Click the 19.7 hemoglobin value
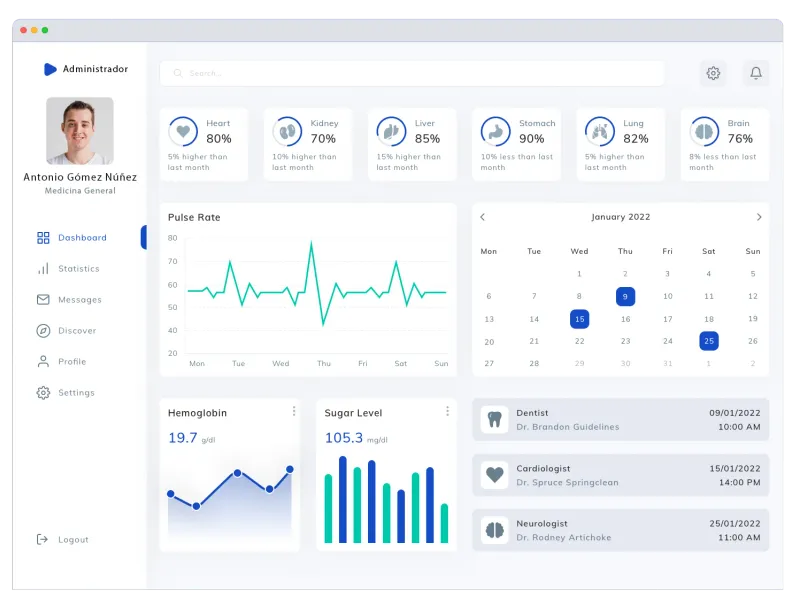The height and width of the screenshot is (605, 800). [183, 438]
